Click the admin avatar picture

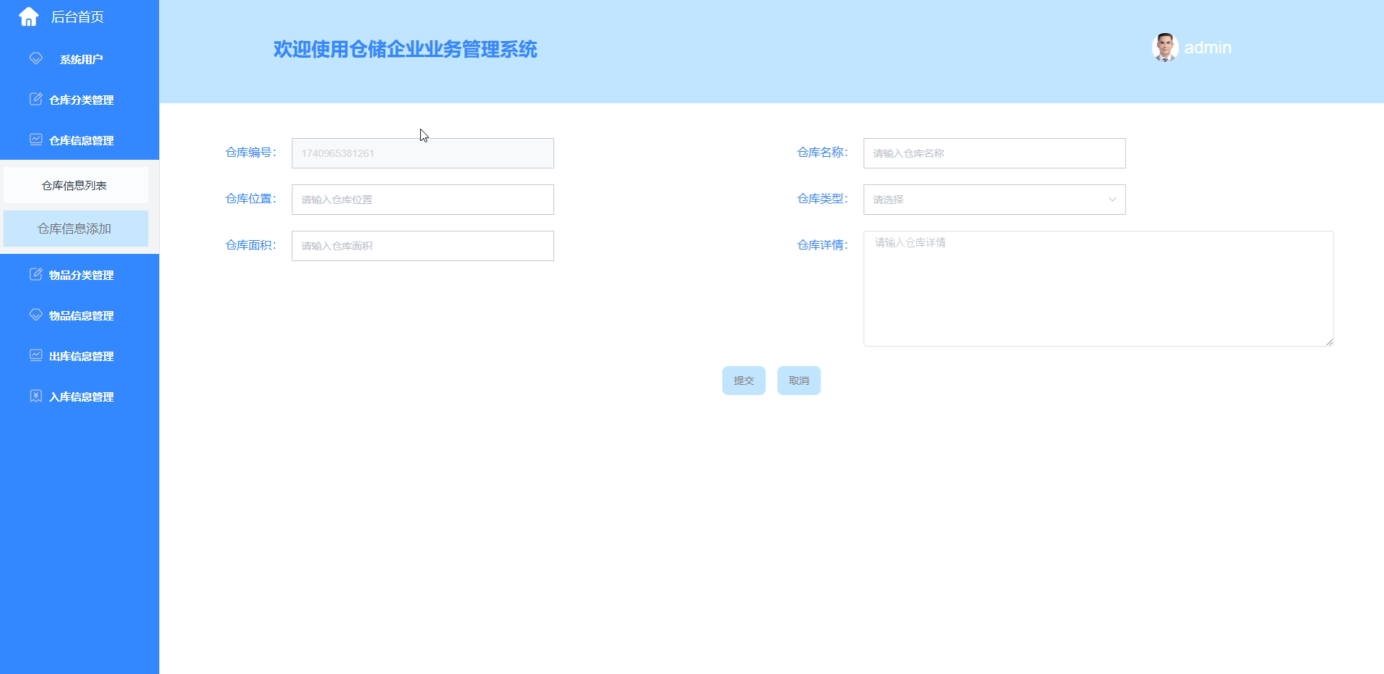pos(1165,47)
